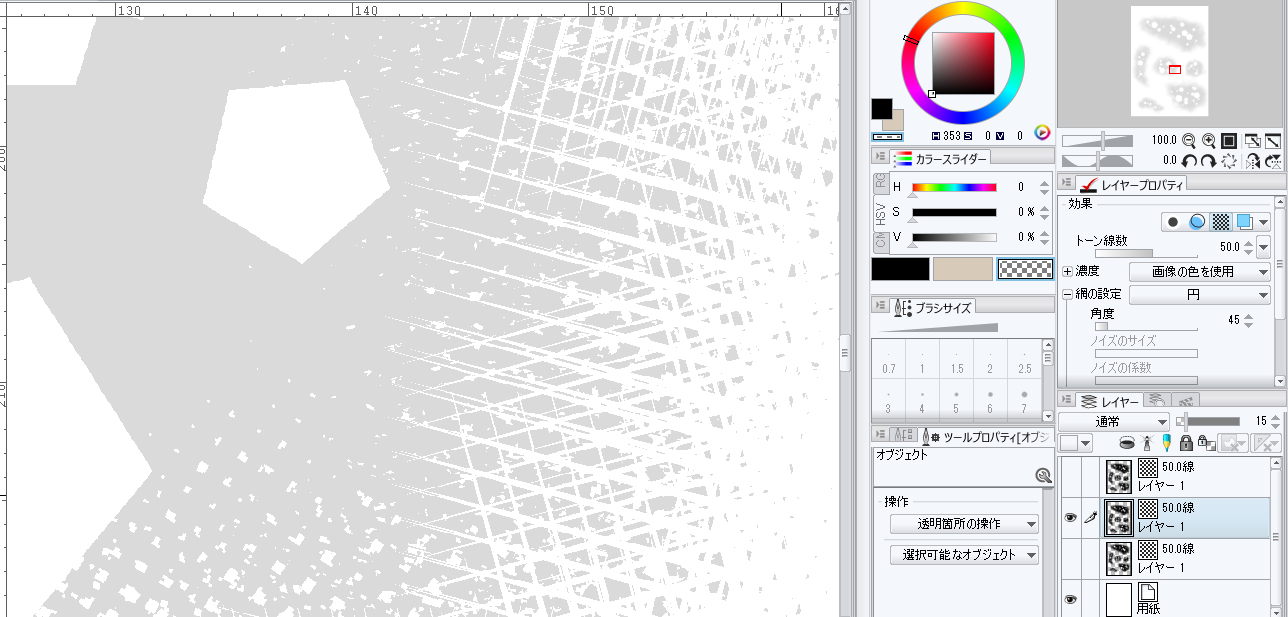Open the Layer Property panel menu icon
This screenshot has width=1288, height=617.
coord(1066,184)
